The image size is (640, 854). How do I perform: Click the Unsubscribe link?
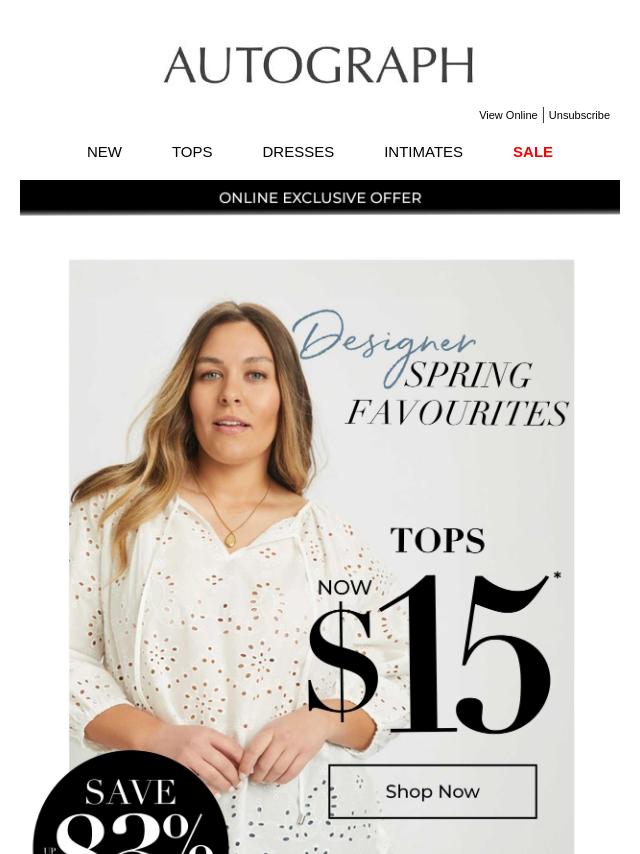[x=579, y=115]
